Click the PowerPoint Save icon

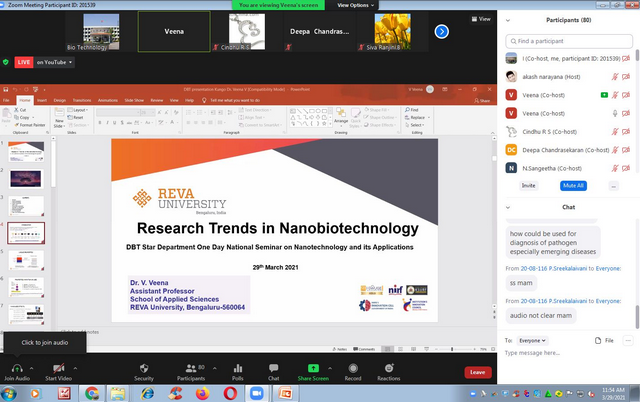point(6,89)
